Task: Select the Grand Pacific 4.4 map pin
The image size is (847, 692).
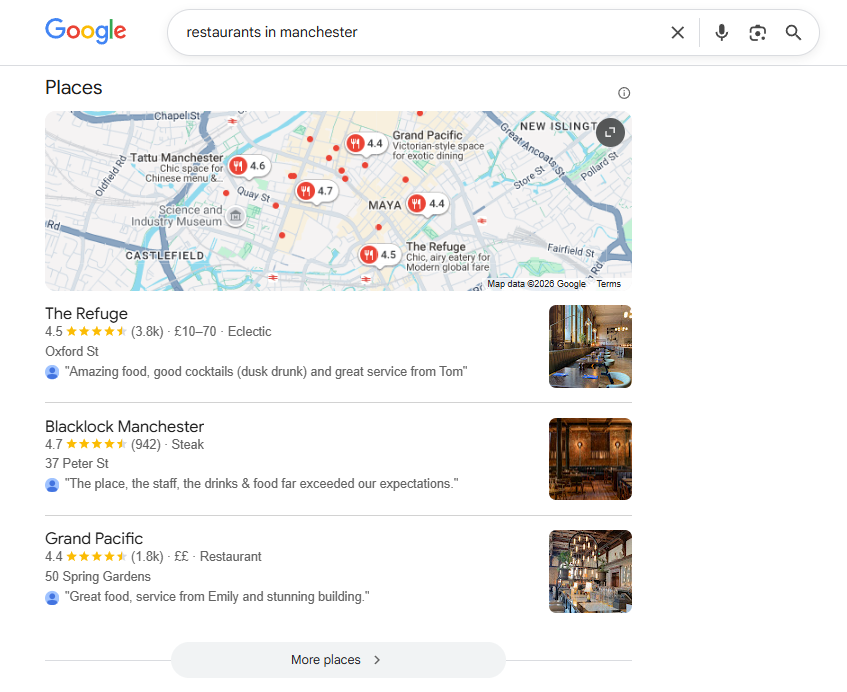Action: click(366, 144)
